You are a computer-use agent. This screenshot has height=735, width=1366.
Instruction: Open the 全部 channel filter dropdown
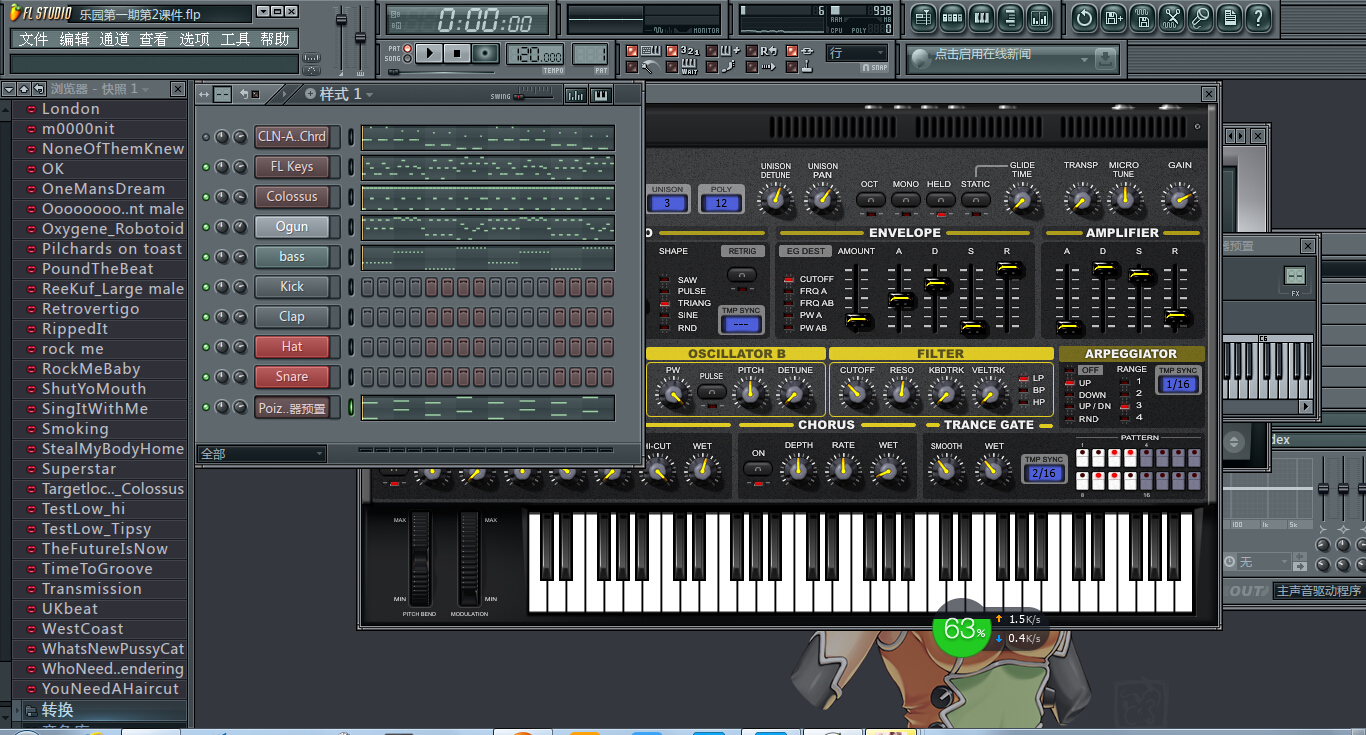(x=262, y=454)
